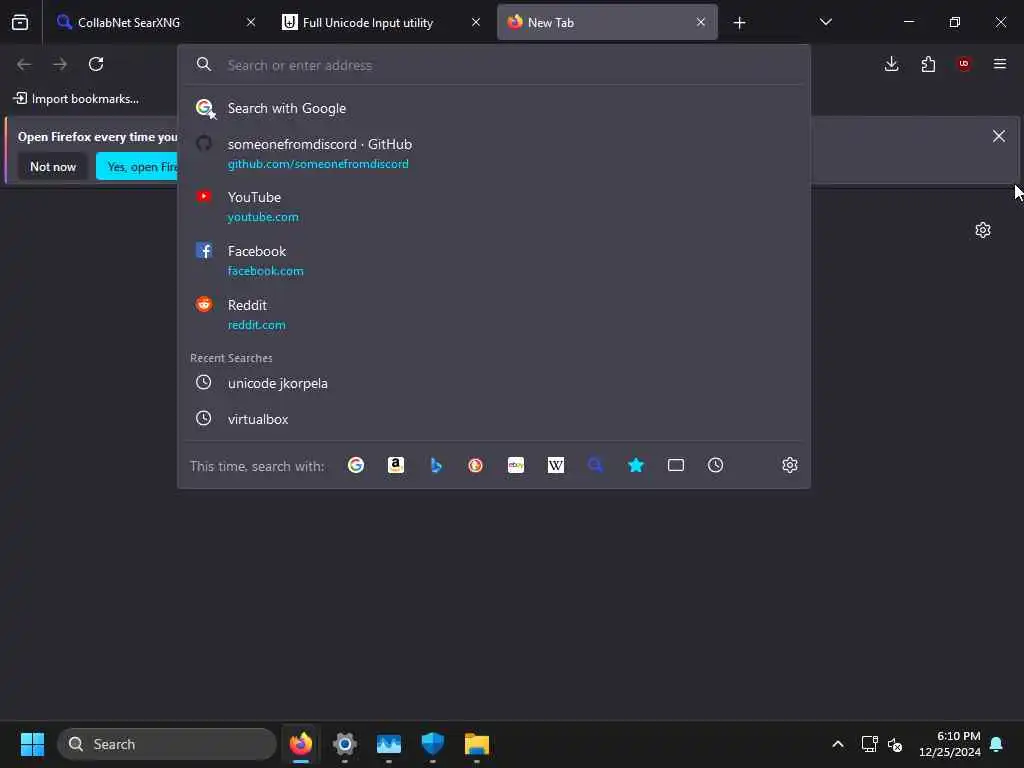Go forward one page

click(60, 64)
